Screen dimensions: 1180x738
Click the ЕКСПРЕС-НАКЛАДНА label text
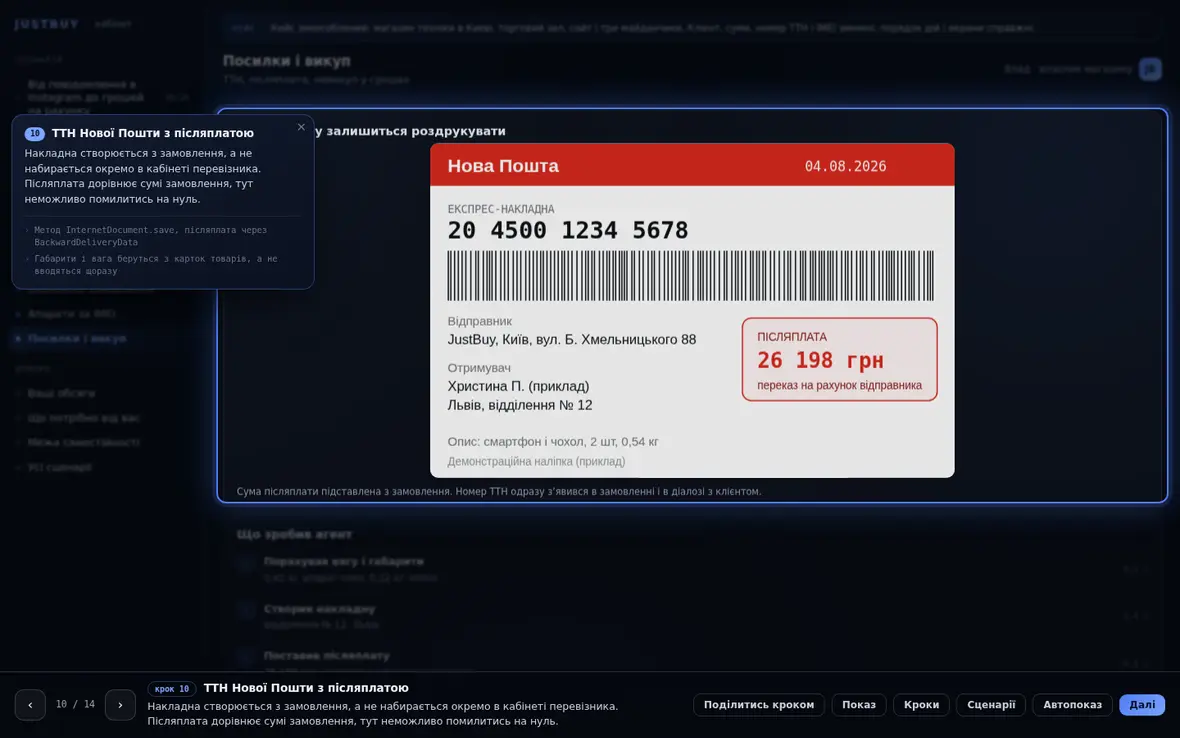tap(500, 209)
